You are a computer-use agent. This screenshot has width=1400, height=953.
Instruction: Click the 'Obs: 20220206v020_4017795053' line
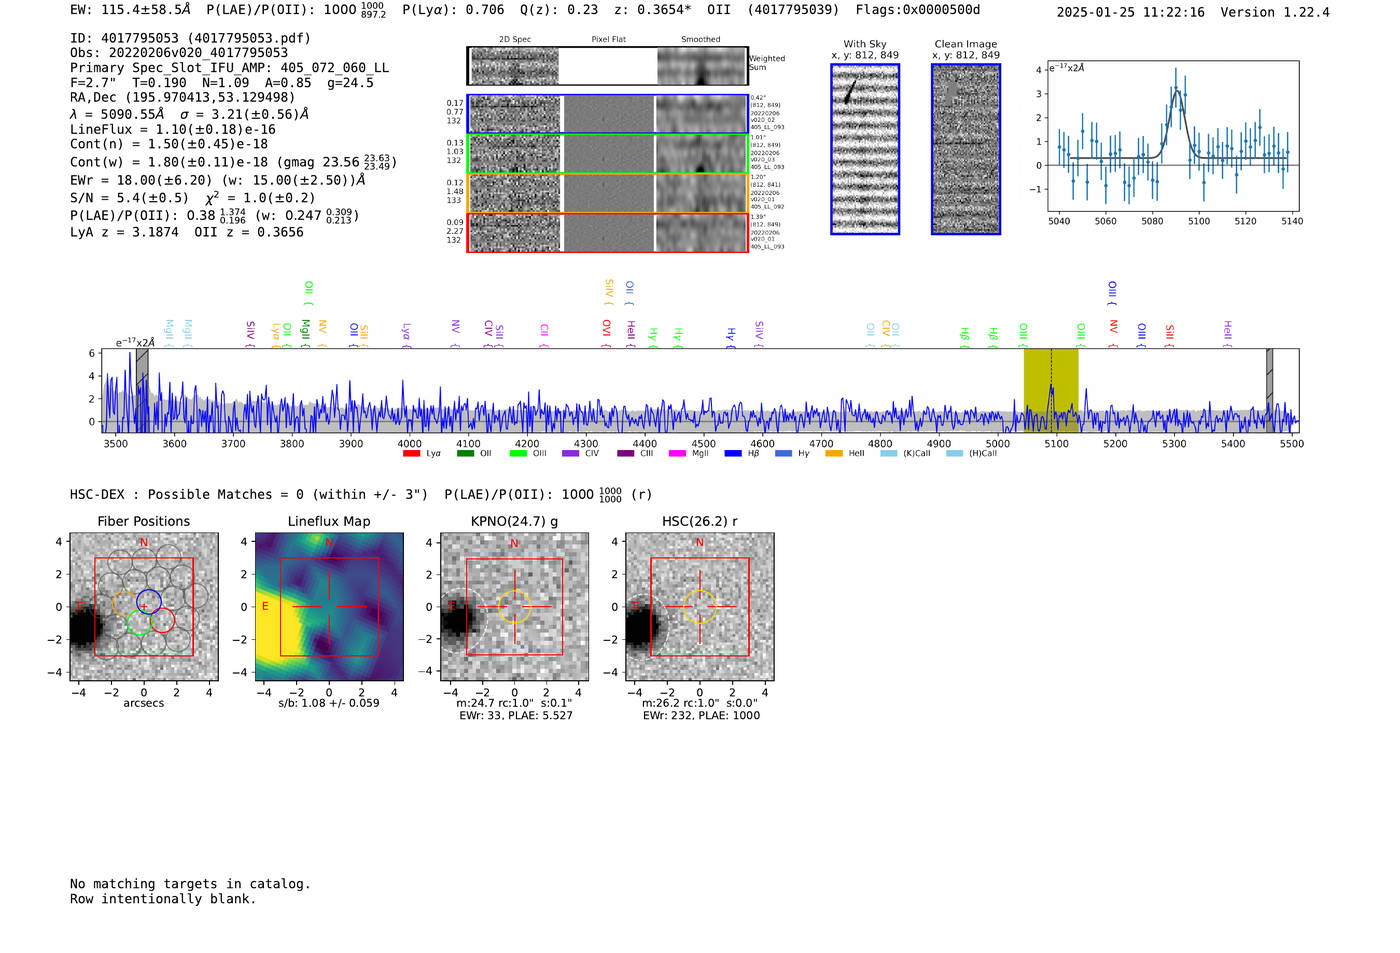(x=179, y=53)
